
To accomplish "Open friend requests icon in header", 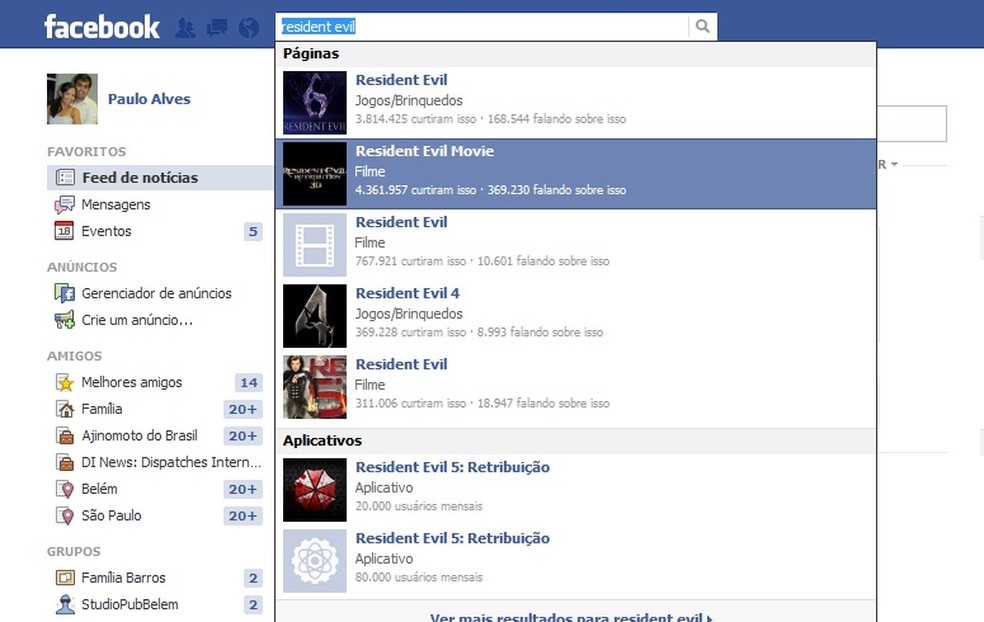I will click(185, 28).
